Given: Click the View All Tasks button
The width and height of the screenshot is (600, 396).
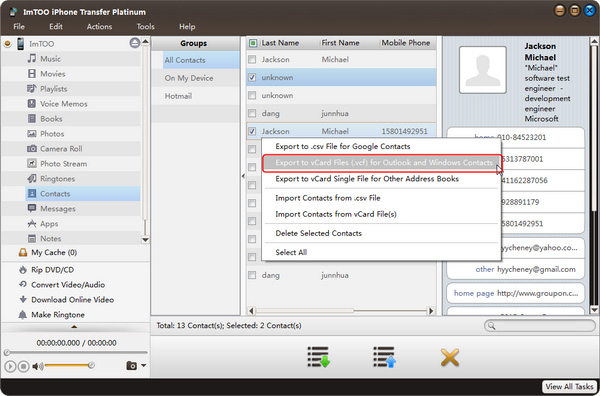Looking at the screenshot, I should click(569, 387).
